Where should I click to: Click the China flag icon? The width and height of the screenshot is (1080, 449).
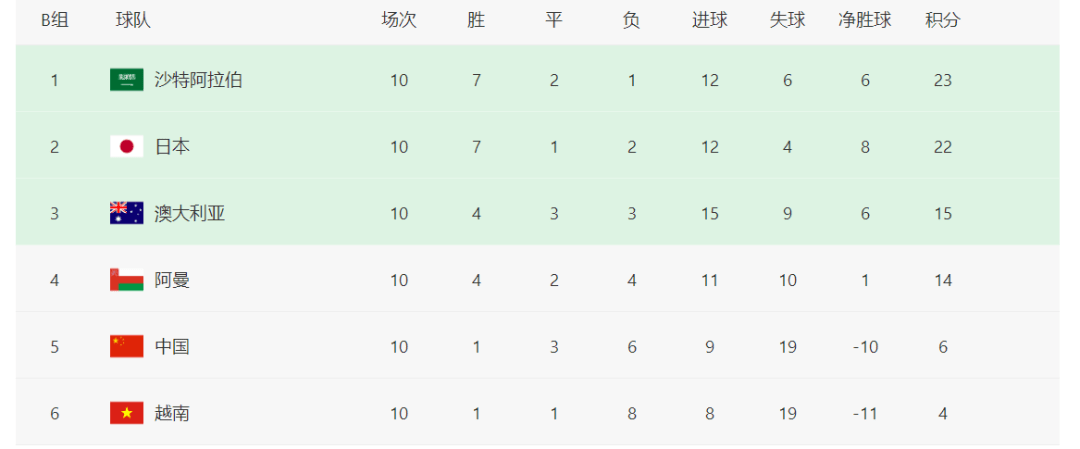click(127, 346)
